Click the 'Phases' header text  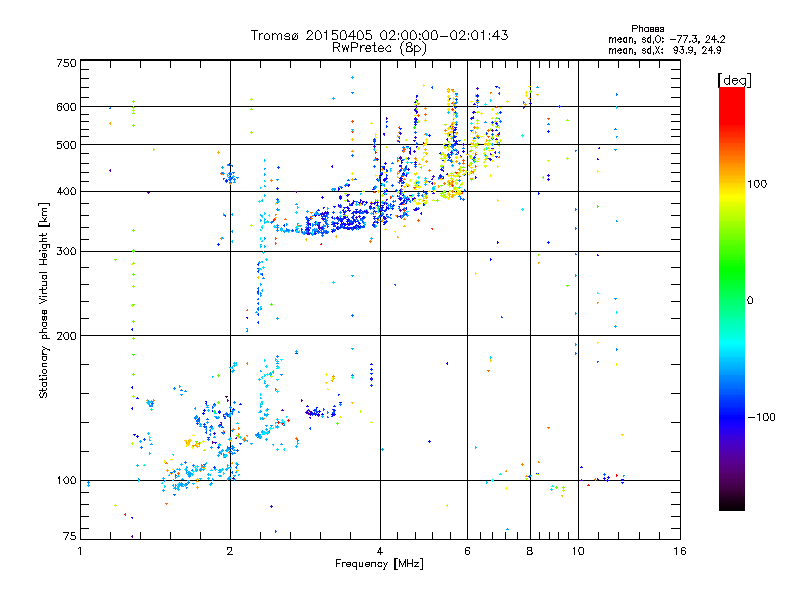tap(647, 29)
